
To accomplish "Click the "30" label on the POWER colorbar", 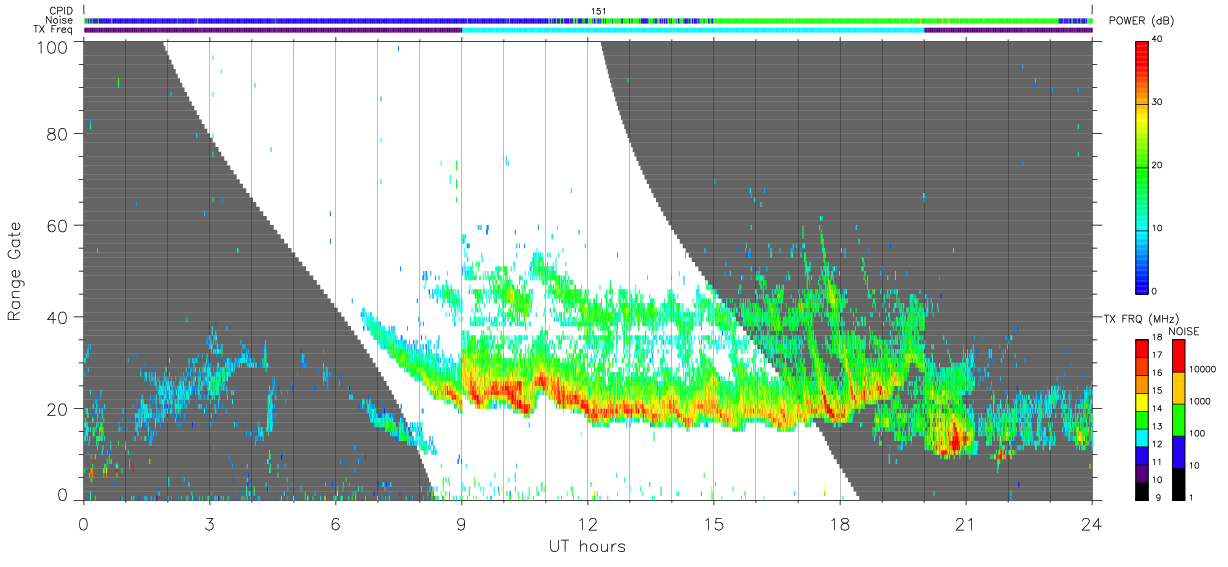I will tap(1157, 103).
